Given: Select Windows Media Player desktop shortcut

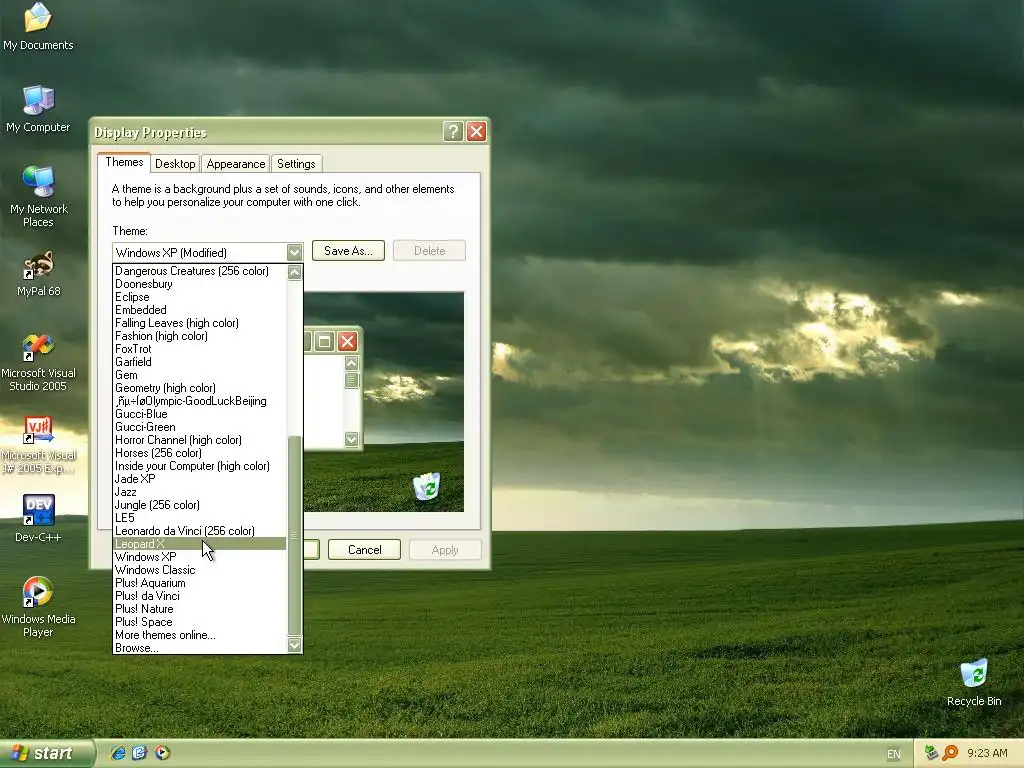Looking at the screenshot, I should (x=38, y=607).
